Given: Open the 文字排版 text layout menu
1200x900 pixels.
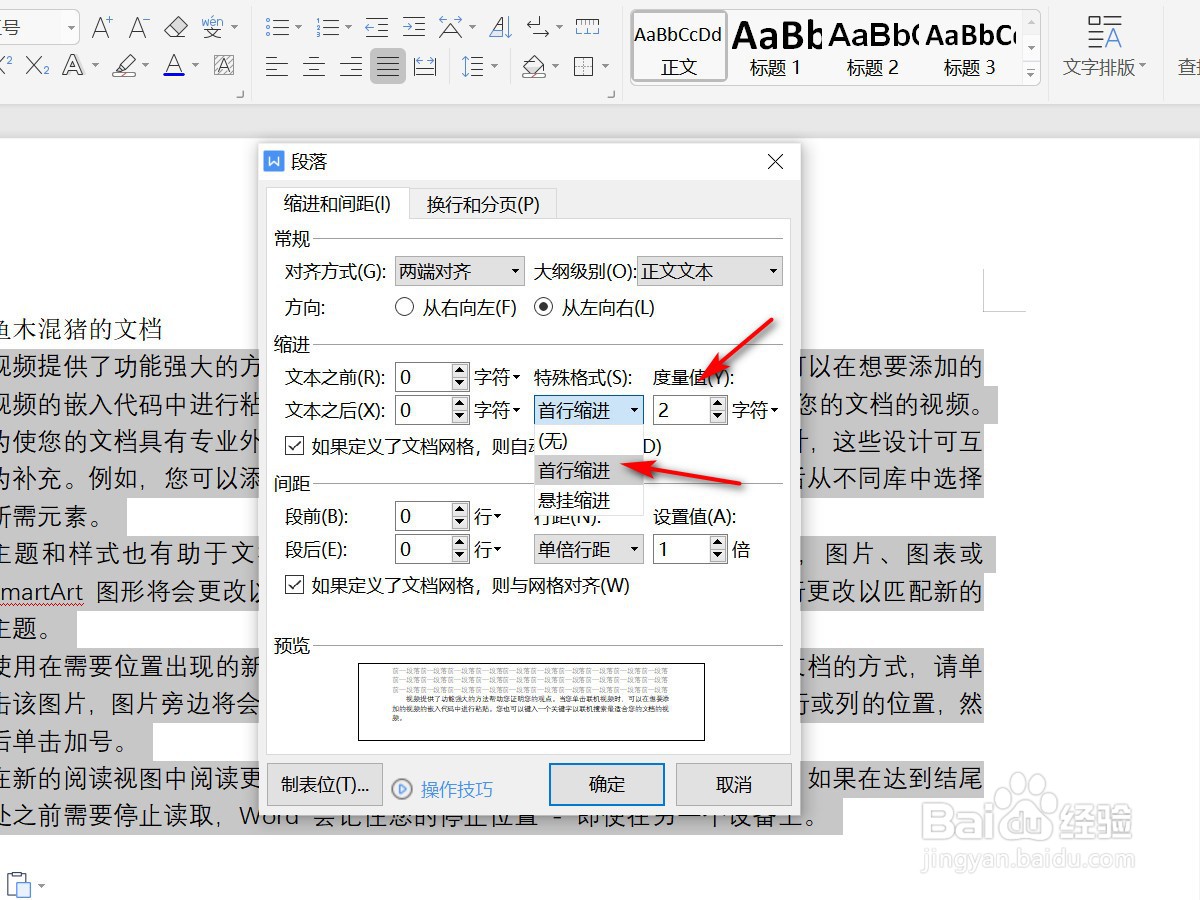Looking at the screenshot, I should tap(1104, 47).
